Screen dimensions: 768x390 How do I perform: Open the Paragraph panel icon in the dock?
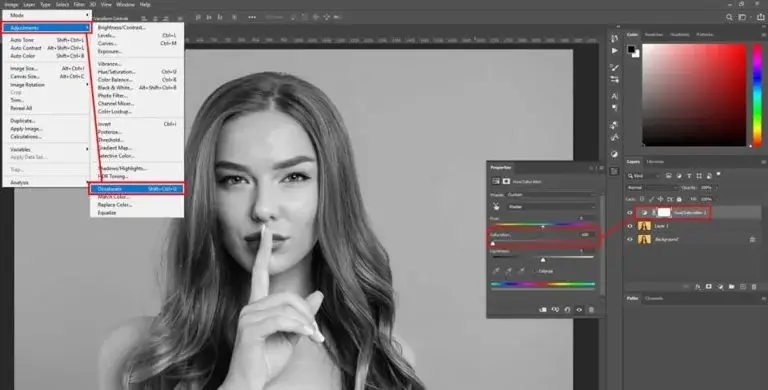[615, 107]
